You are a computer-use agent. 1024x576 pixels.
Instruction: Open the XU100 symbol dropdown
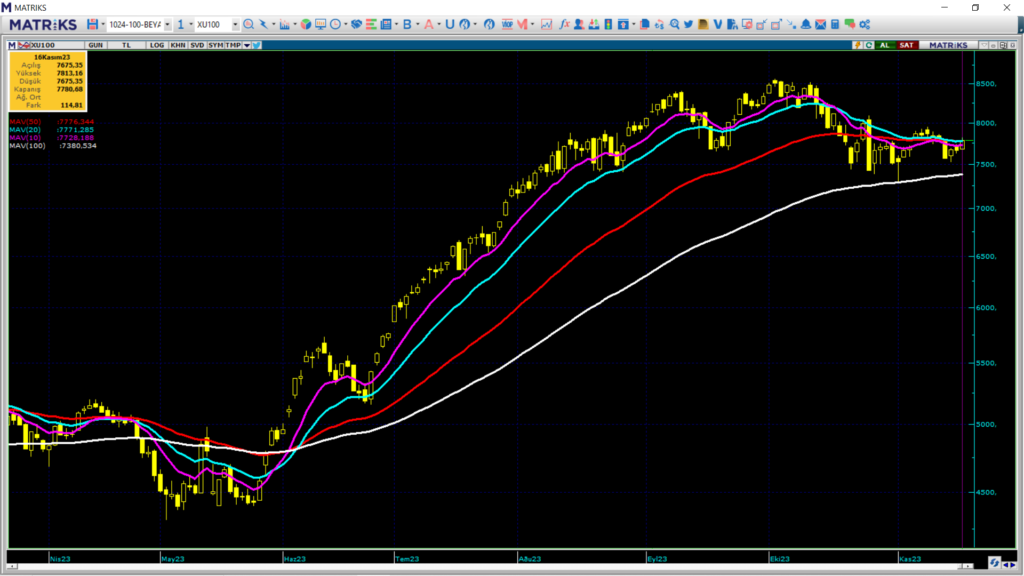tap(234, 24)
